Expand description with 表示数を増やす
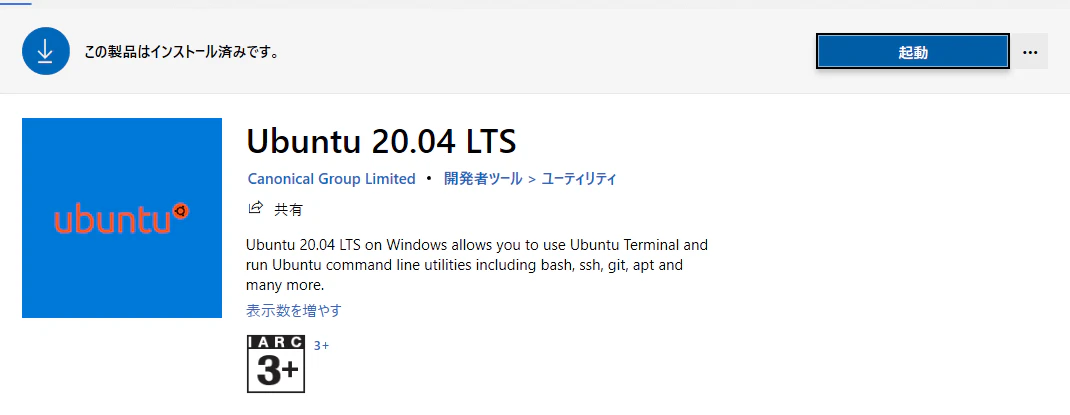1070x415 pixels. [x=293, y=311]
